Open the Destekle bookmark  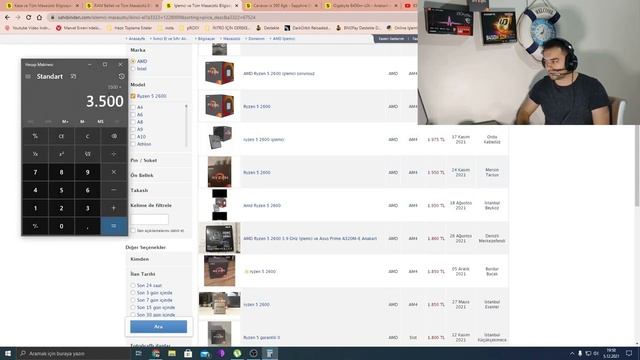tap(267, 28)
